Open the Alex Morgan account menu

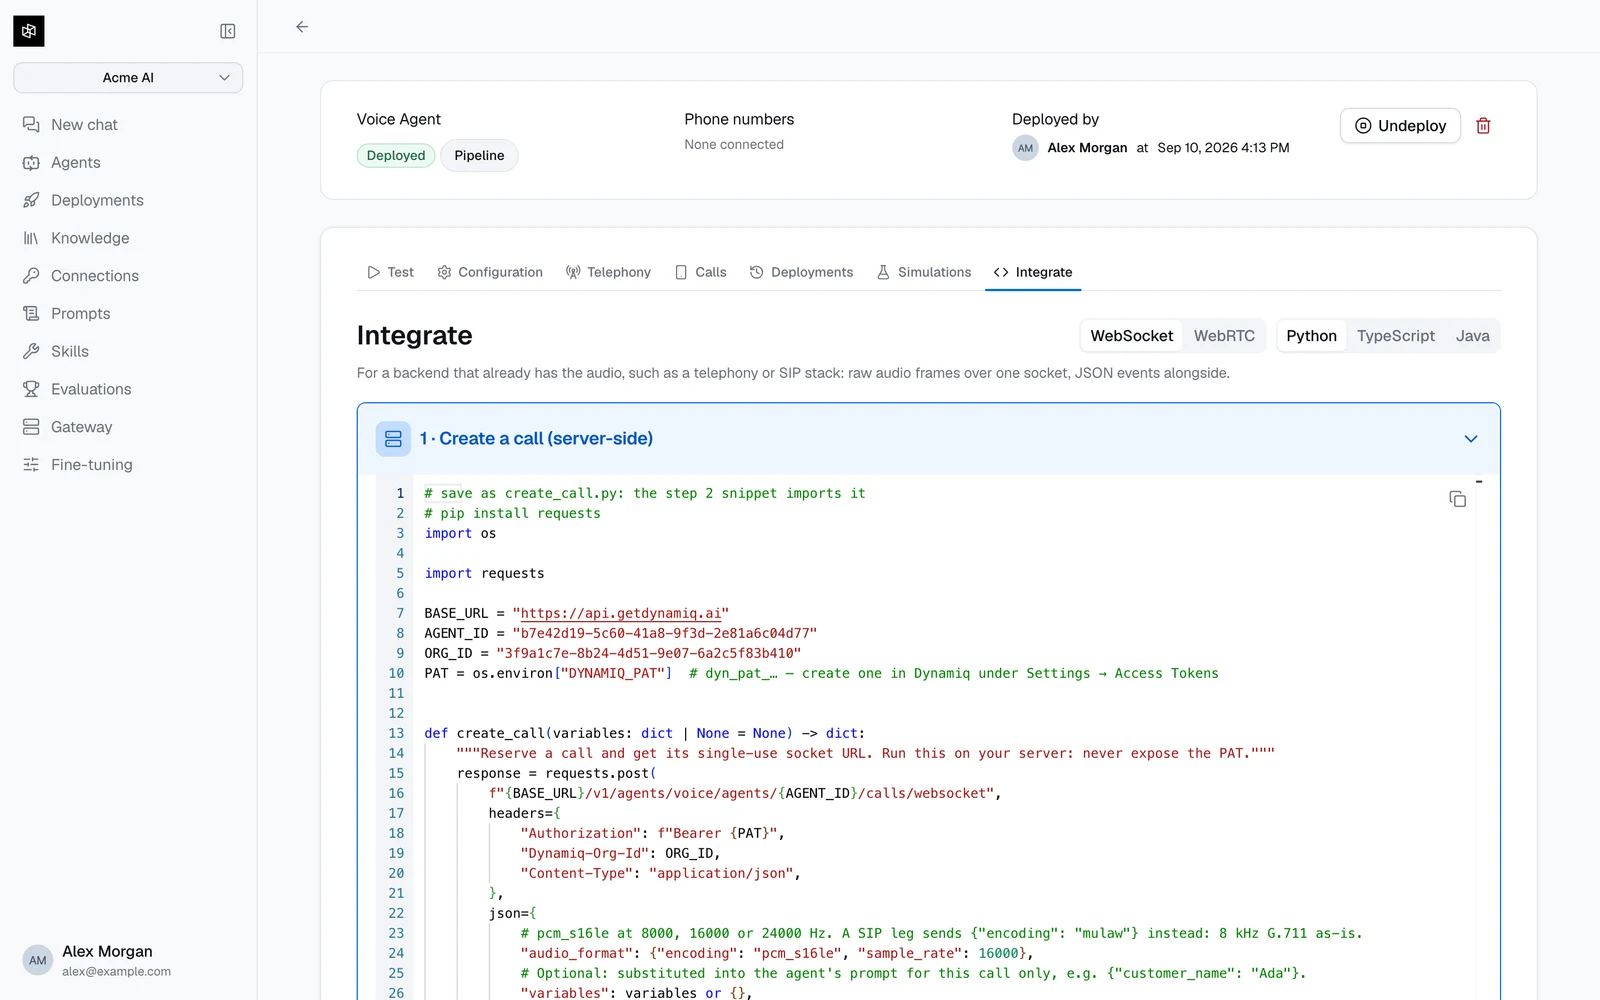click(128, 960)
